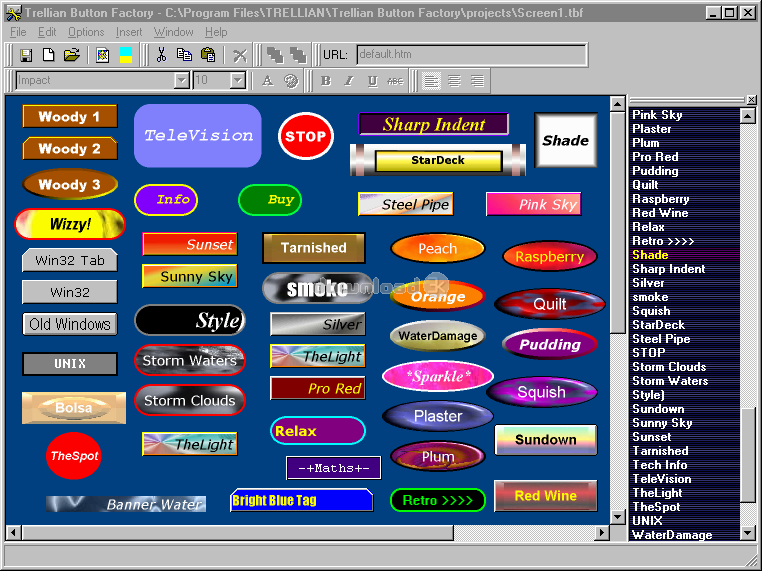Screen dimensions: 762x571
Task: Click the Save icon in the toolbar
Action: [x=27, y=55]
